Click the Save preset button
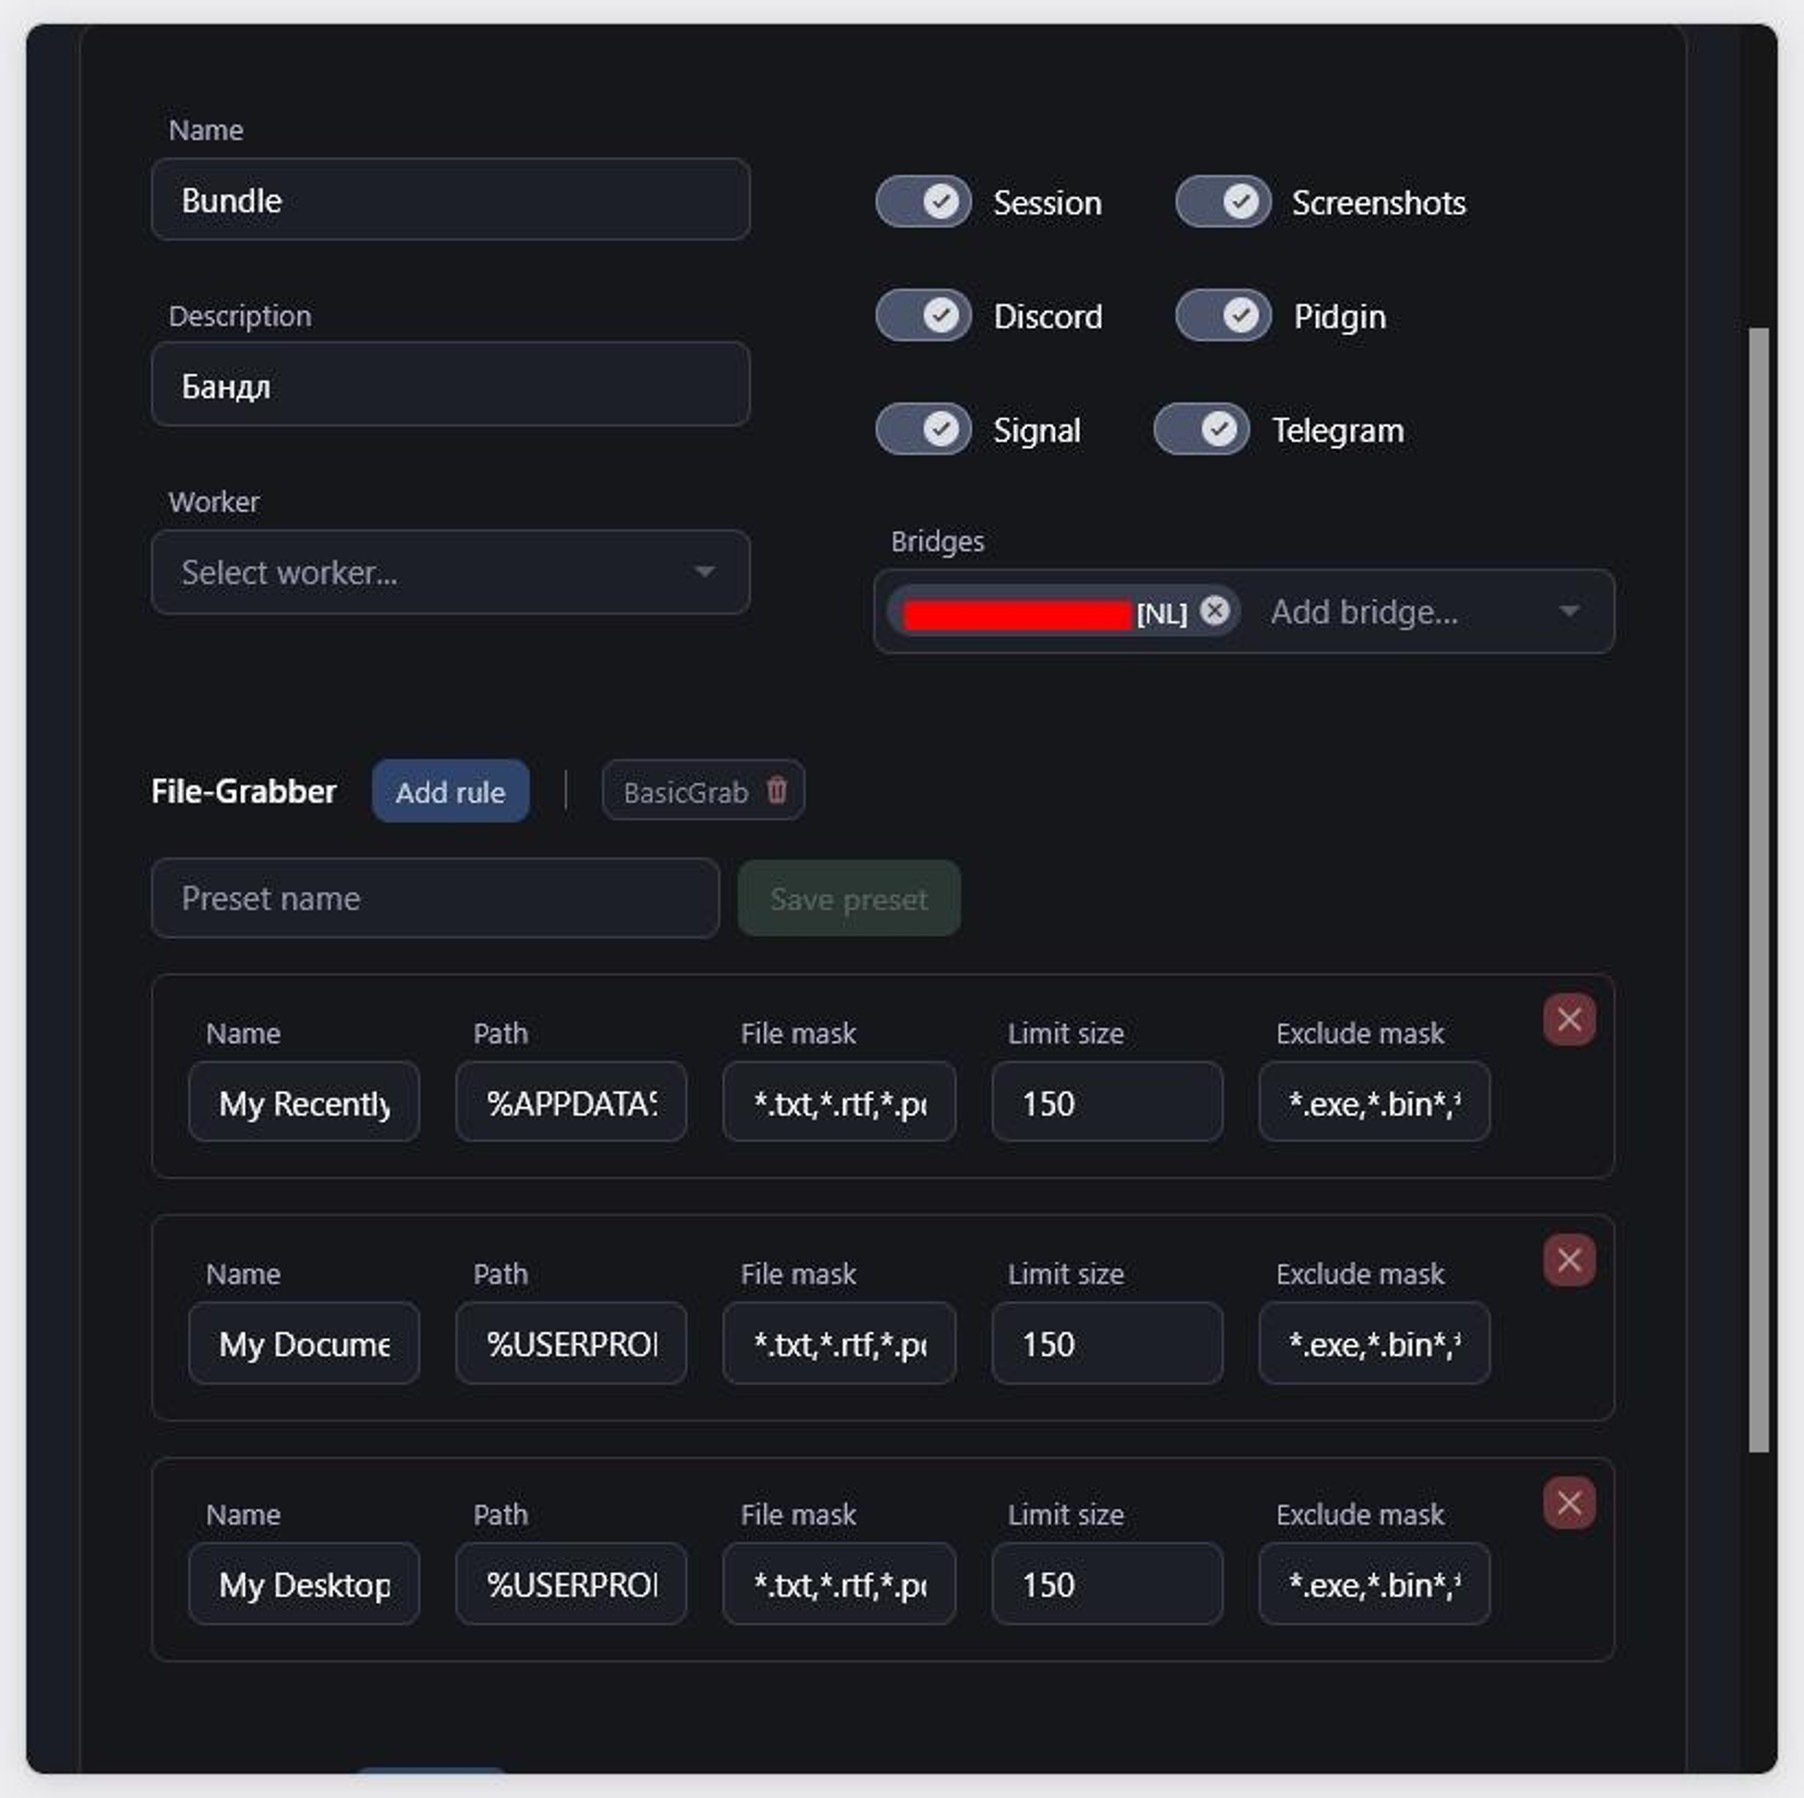1804x1798 pixels. point(848,899)
